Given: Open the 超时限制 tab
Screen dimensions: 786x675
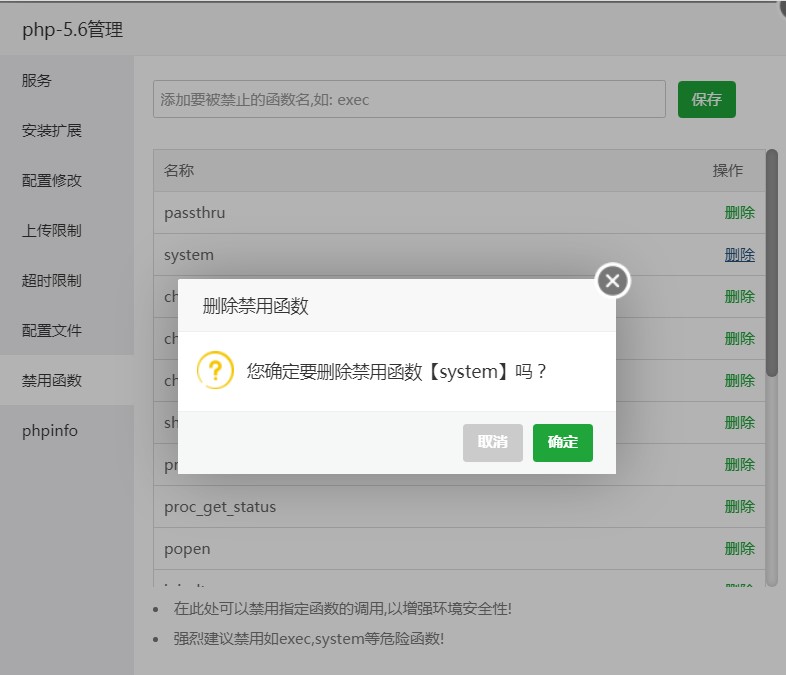Looking at the screenshot, I should 67,280.
